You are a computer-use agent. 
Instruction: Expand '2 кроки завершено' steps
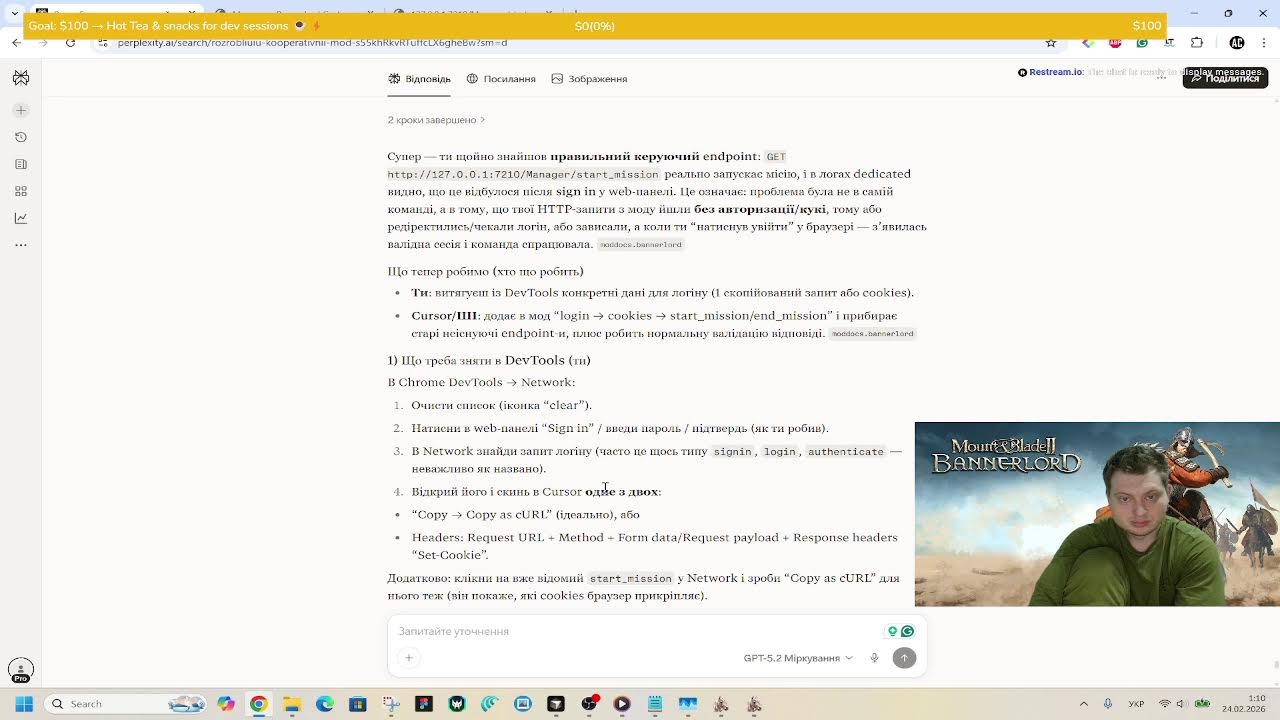[x=436, y=120]
